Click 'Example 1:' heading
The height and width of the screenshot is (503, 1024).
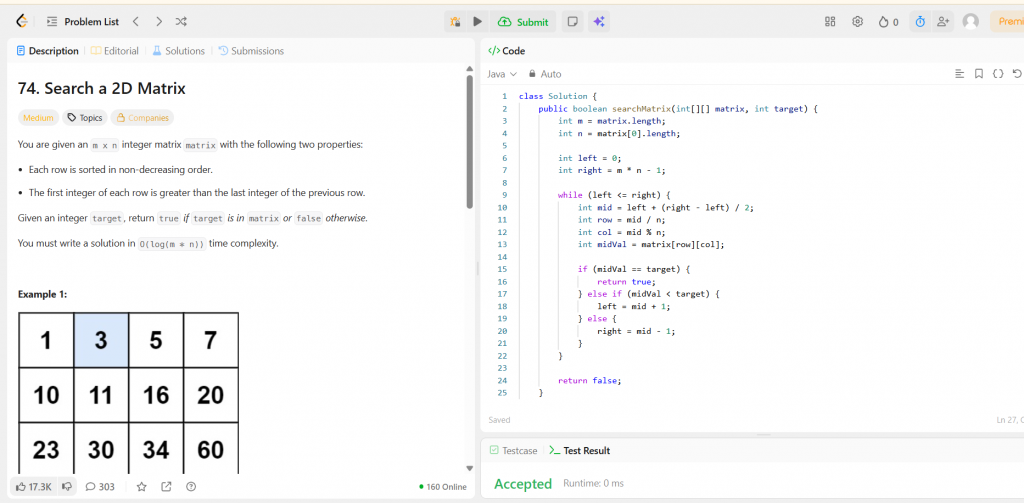click(x=42, y=295)
